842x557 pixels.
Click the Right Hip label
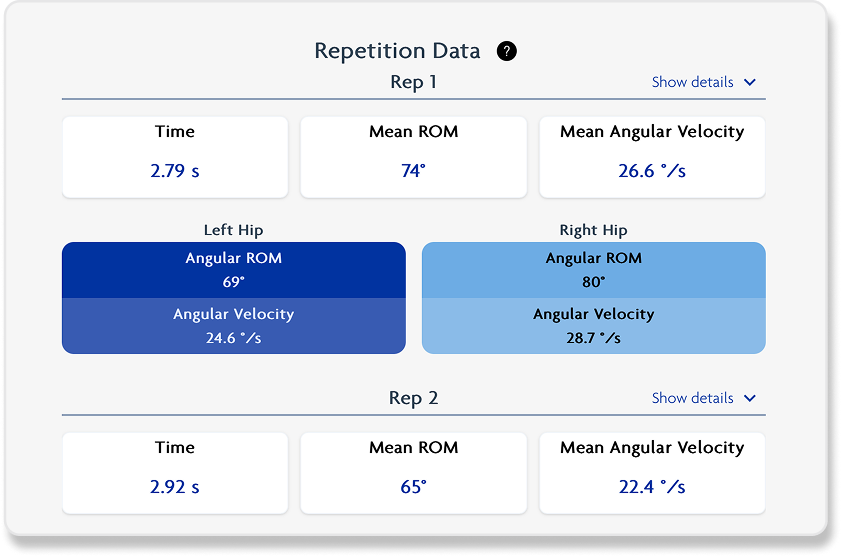click(x=593, y=230)
